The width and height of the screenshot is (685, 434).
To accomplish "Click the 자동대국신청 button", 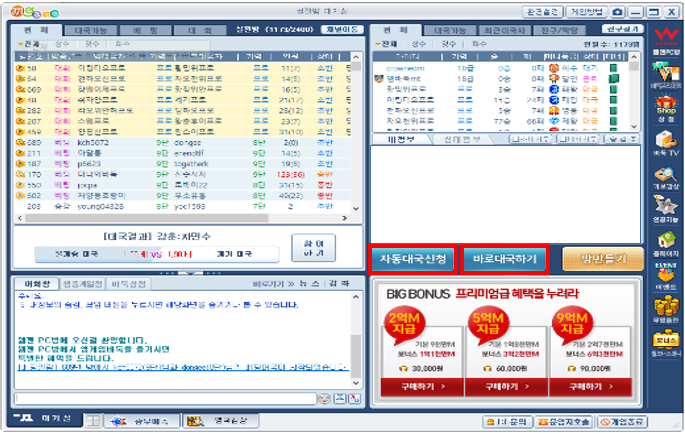I will 413,259.
